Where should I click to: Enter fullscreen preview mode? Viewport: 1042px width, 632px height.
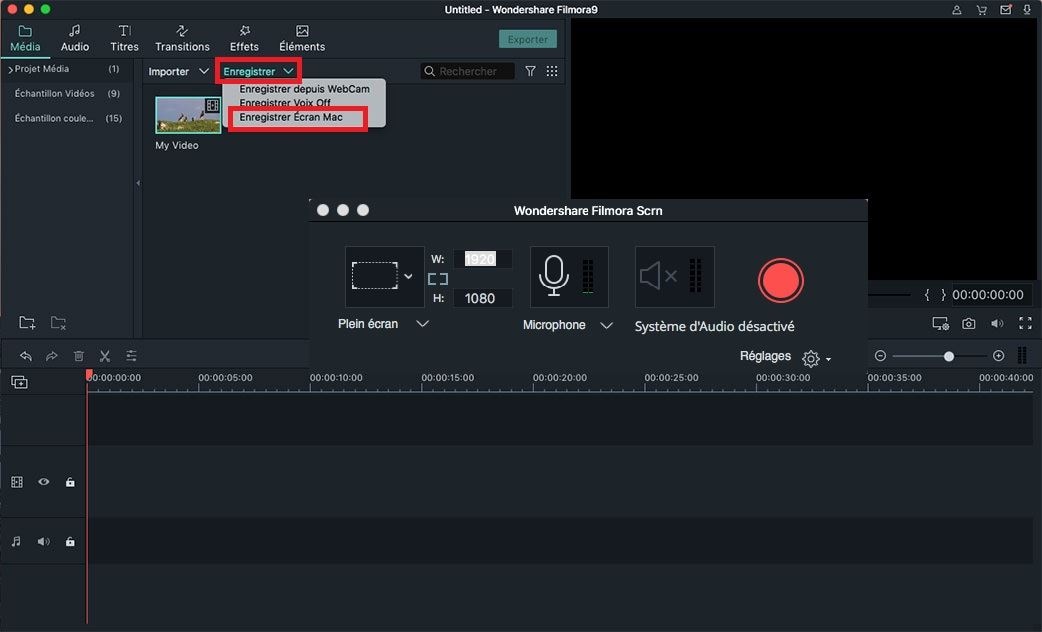coord(1025,324)
